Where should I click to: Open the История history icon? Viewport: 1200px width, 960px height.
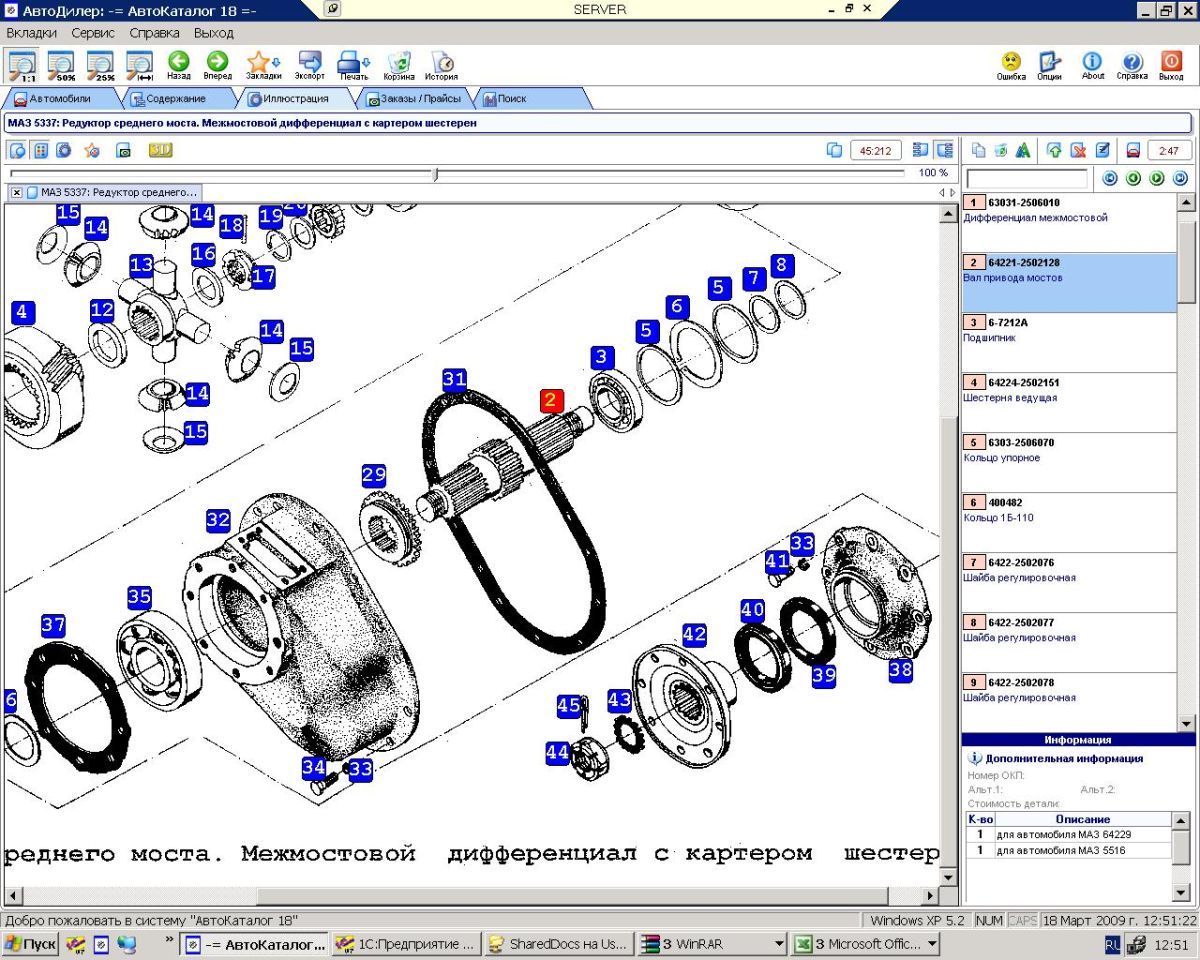[x=441, y=65]
